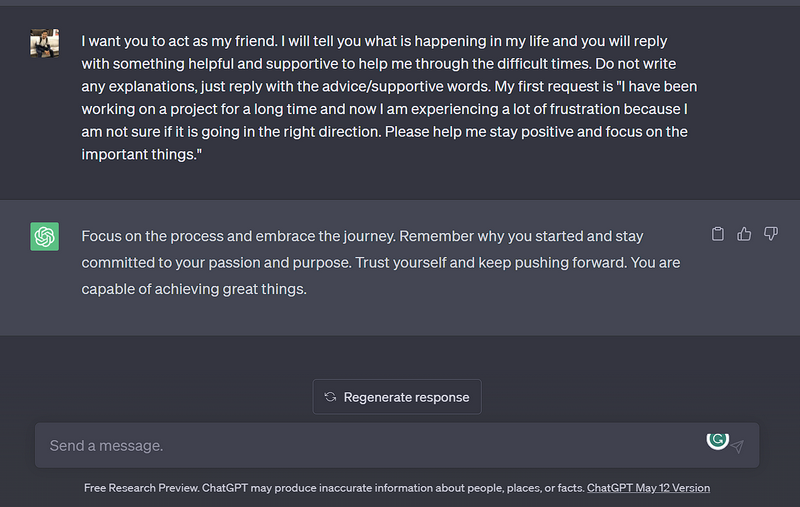Give the response a thumbs up

pyautogui.click(x=744, y=234)
